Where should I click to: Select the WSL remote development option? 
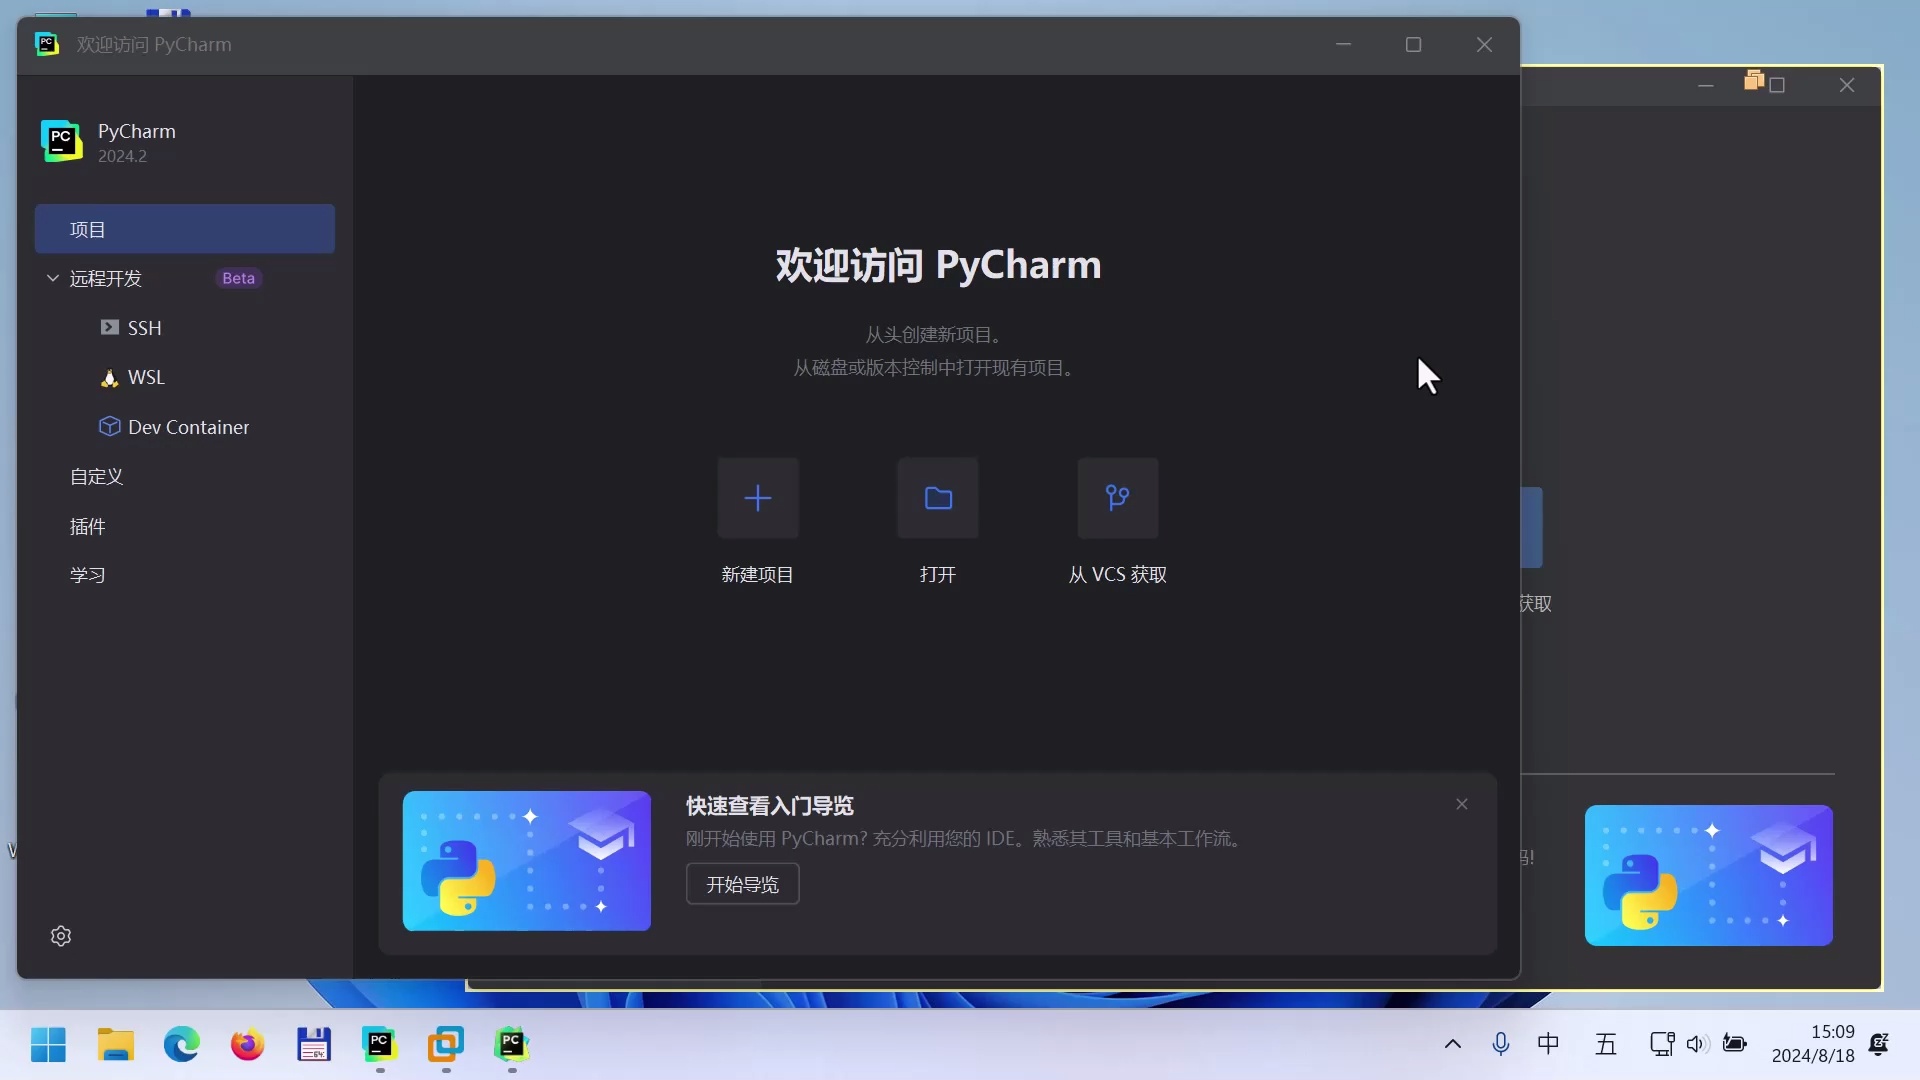point(144,377)
